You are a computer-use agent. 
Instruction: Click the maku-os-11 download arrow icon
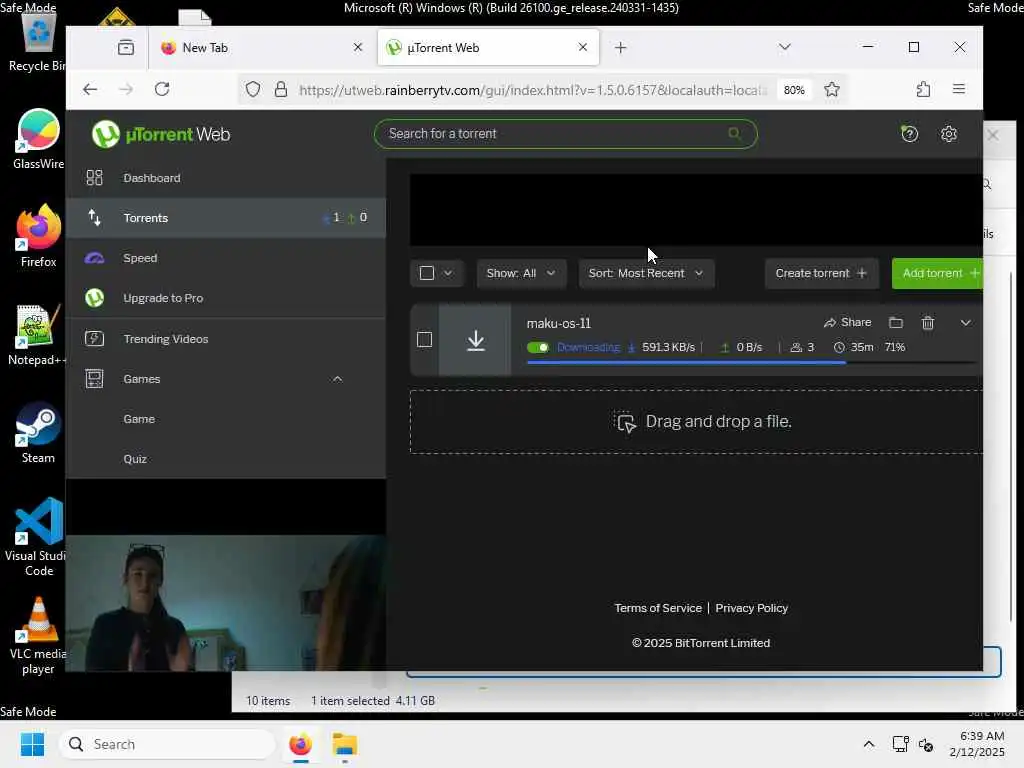tap(475, 340)
